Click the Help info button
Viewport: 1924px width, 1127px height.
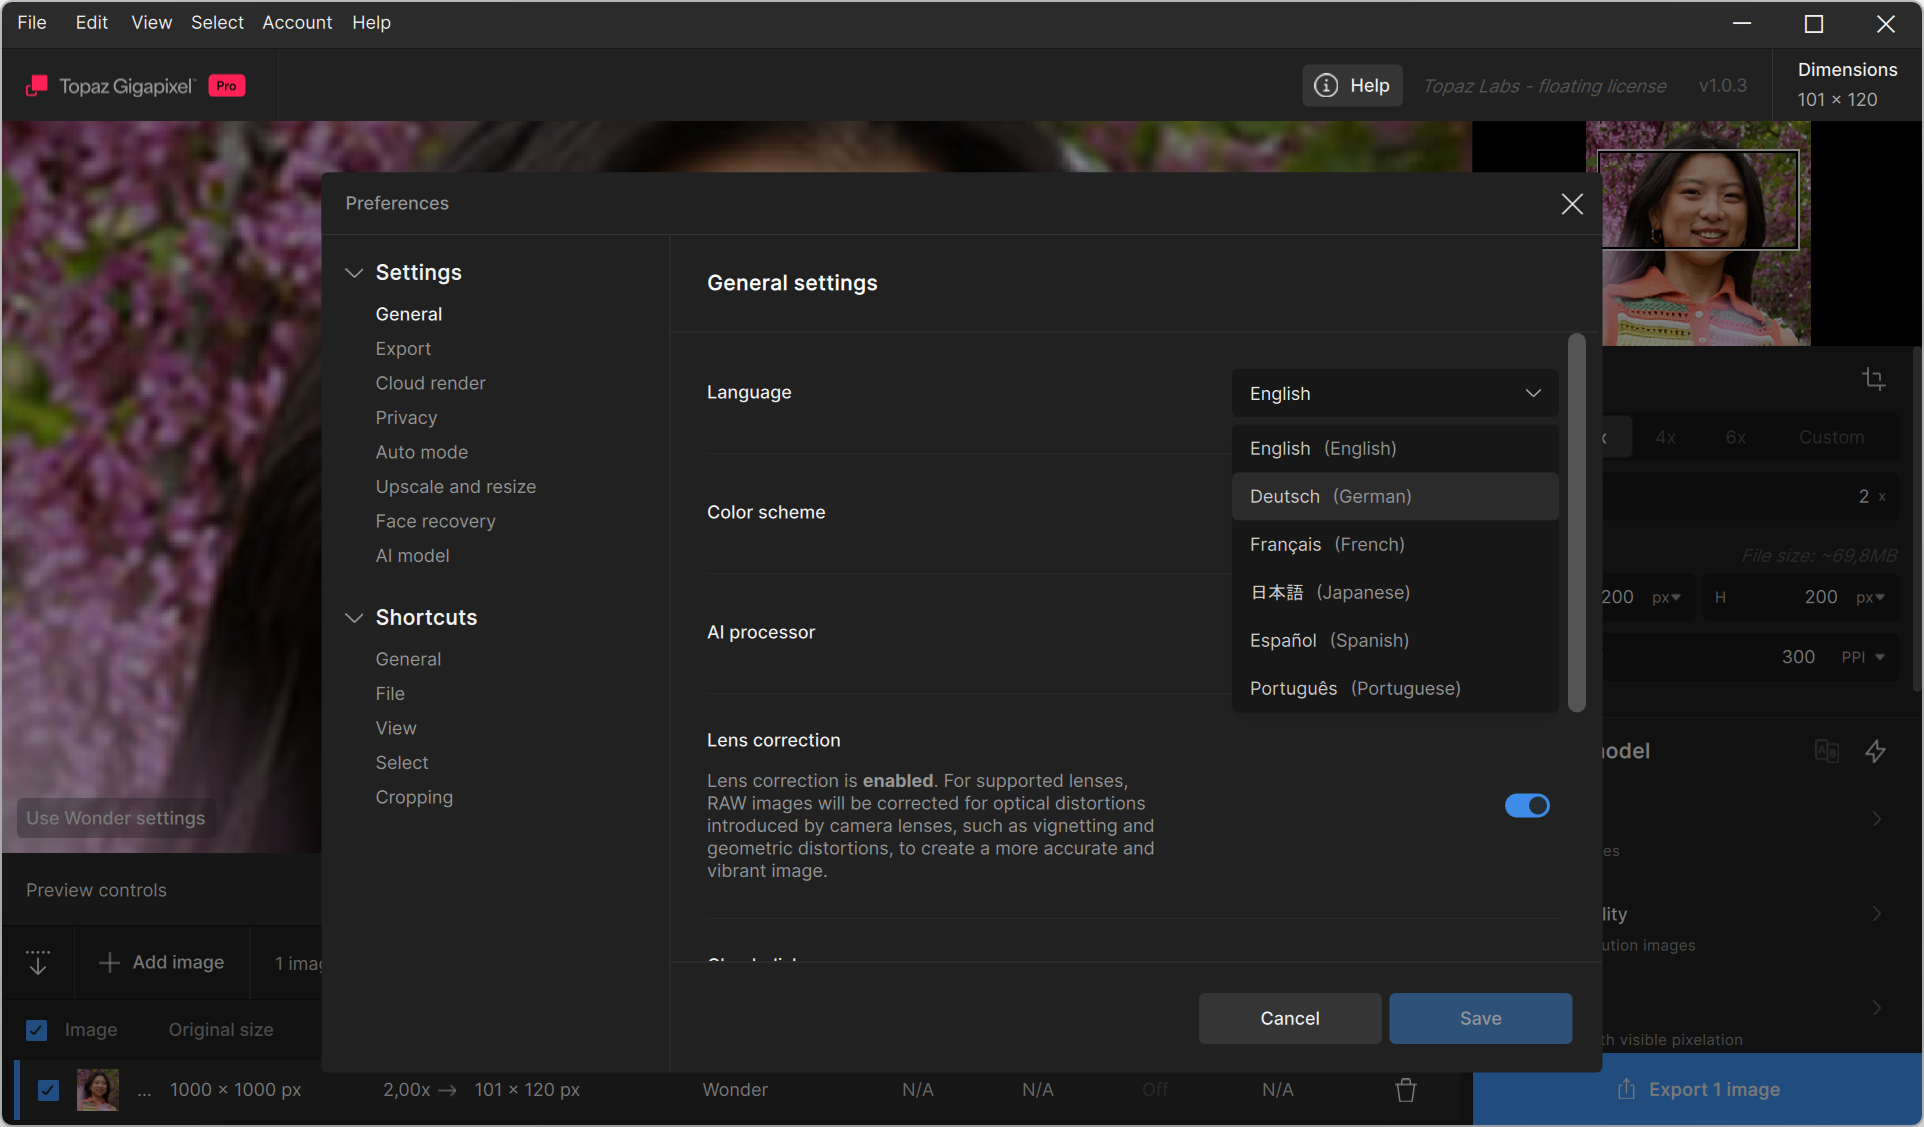click(1352, 86)
